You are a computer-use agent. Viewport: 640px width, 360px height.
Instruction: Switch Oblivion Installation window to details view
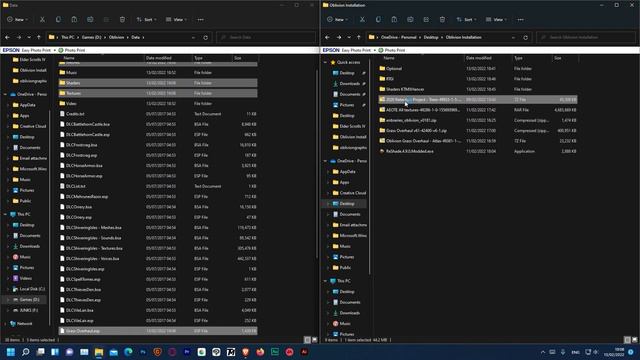click(x=627, y=340)
